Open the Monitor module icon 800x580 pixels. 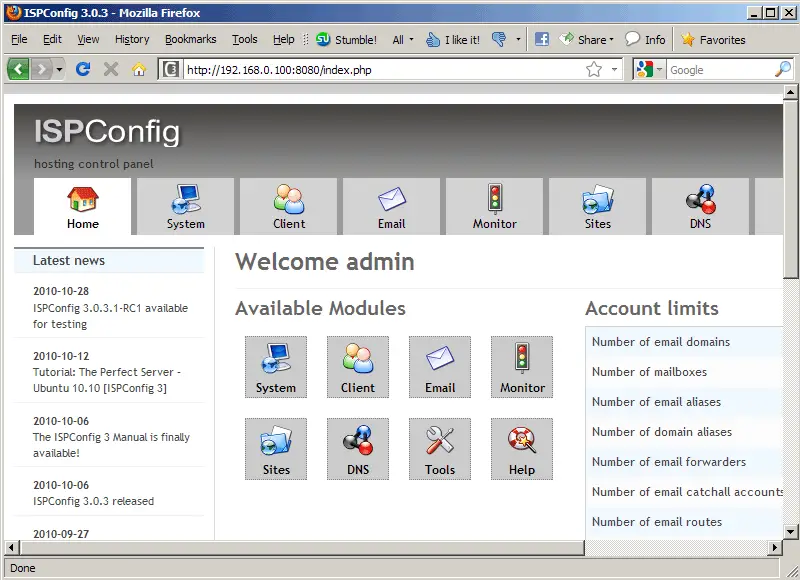tap(521, 366)
